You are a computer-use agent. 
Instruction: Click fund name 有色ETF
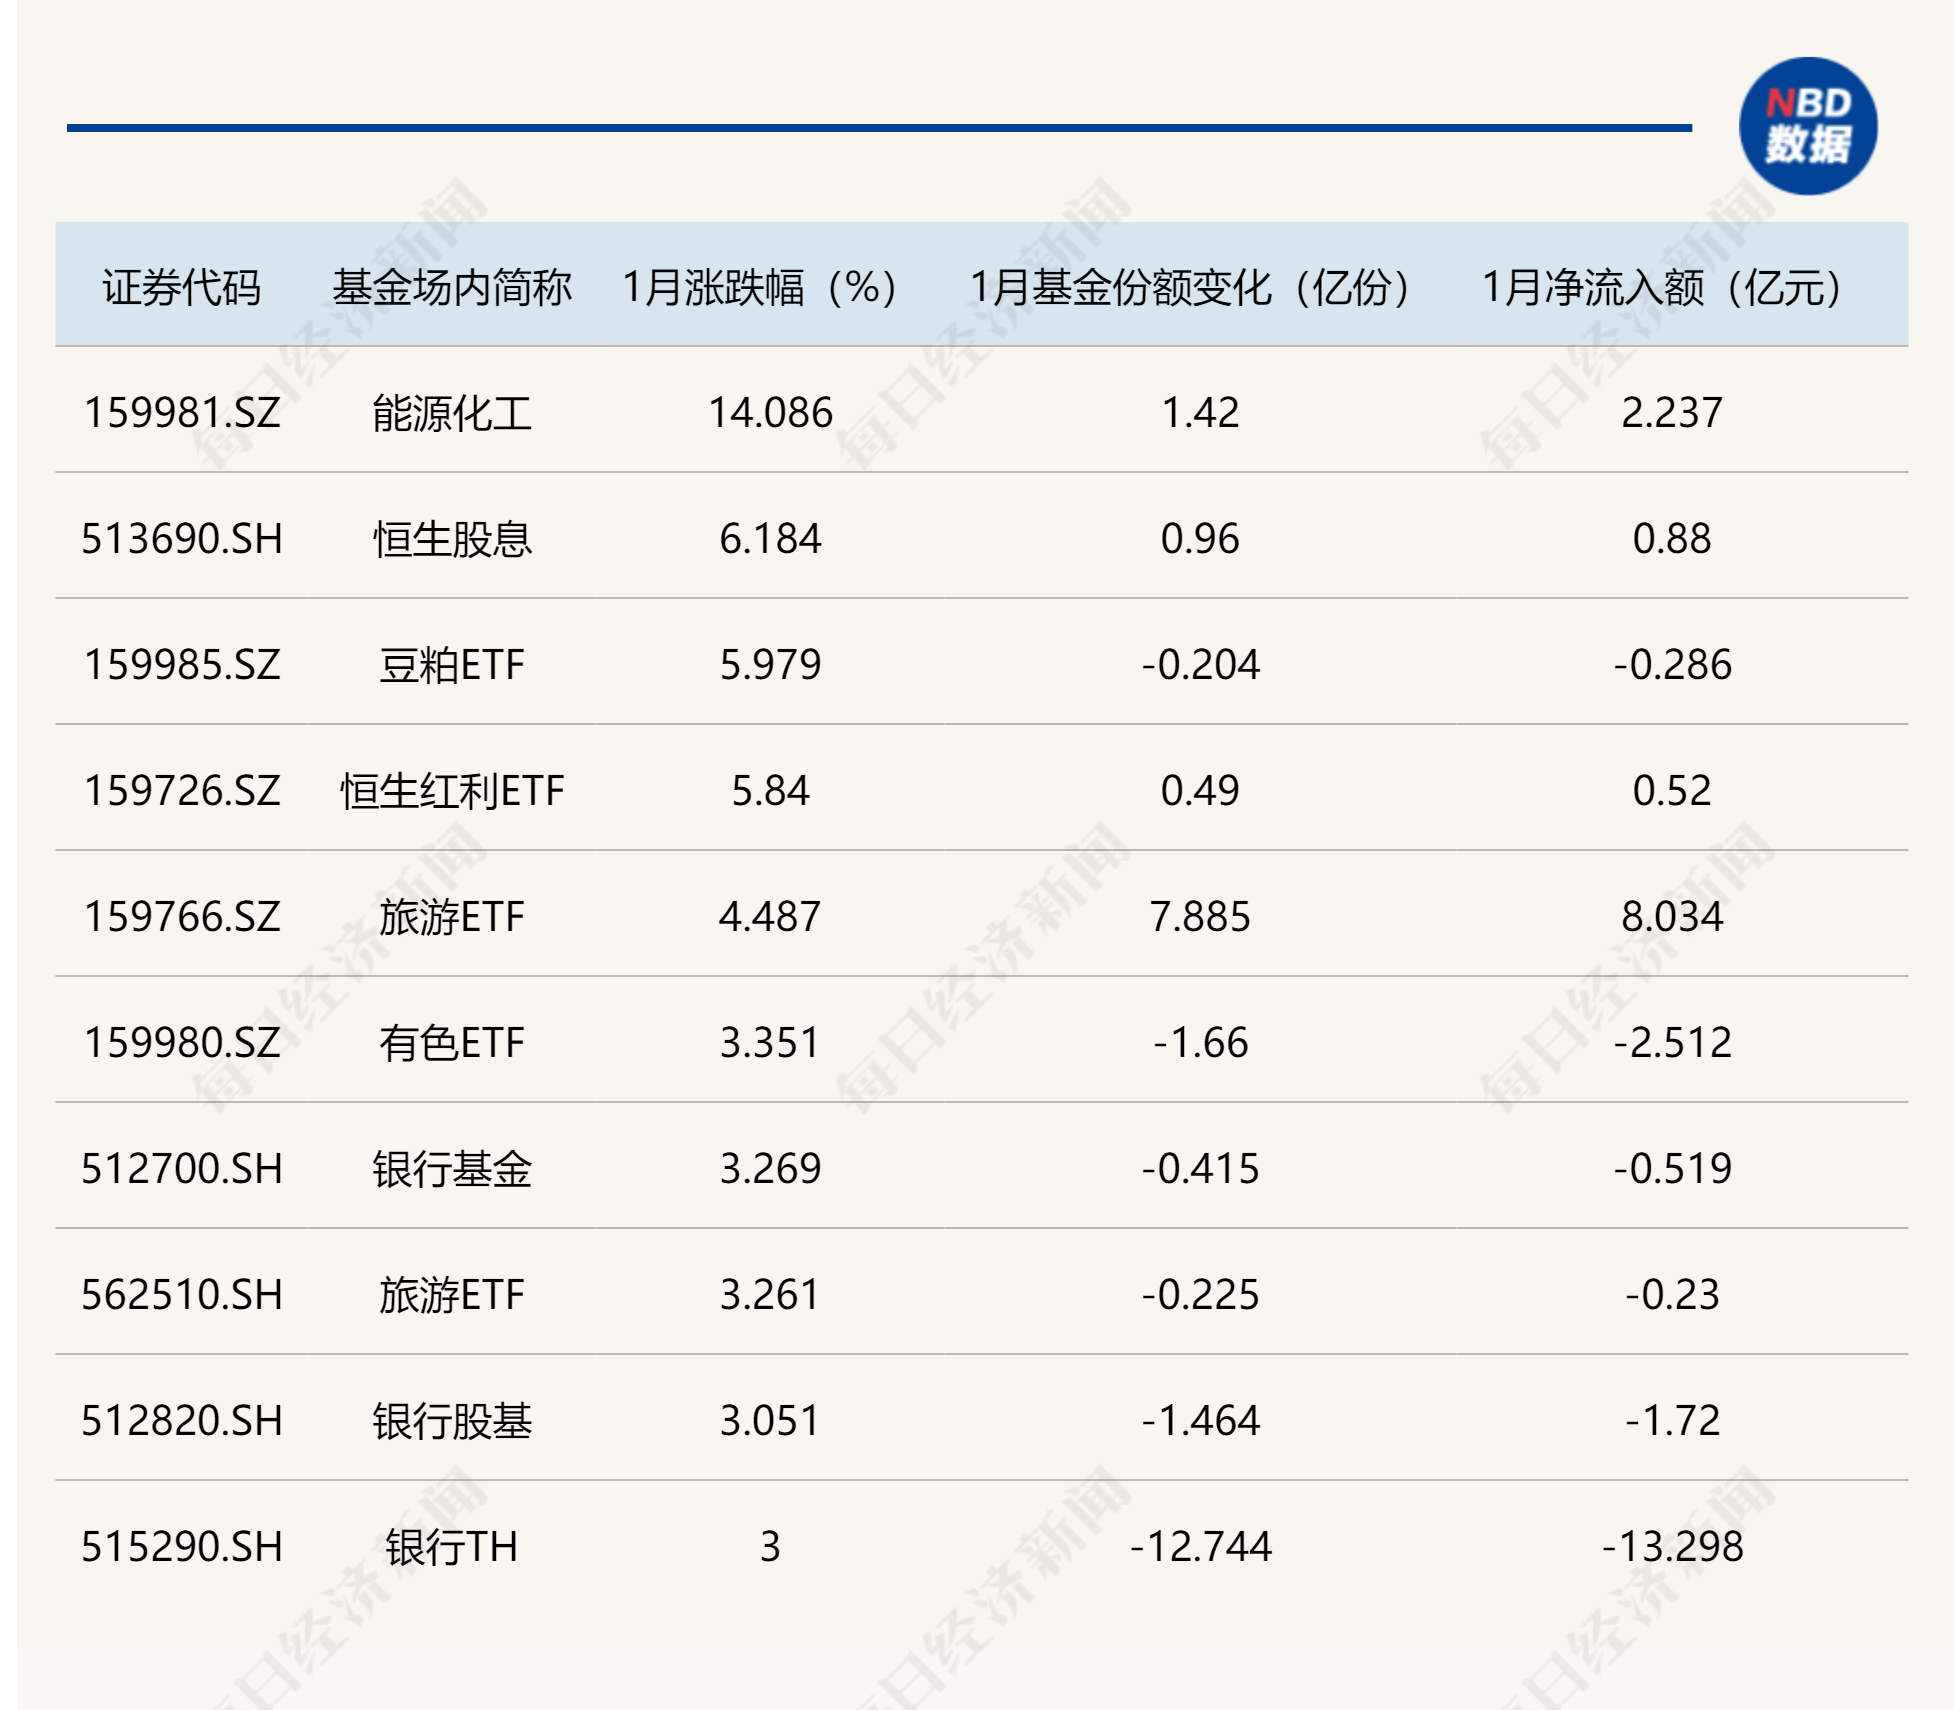pyautogui.click(x=452, y=1043)
